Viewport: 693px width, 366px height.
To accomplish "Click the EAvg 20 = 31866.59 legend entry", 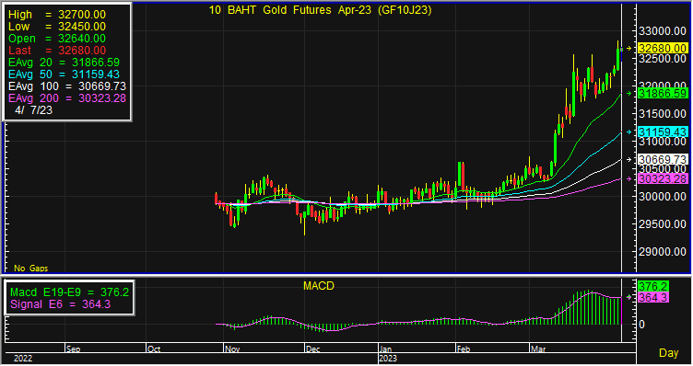I will click(64, 63).
